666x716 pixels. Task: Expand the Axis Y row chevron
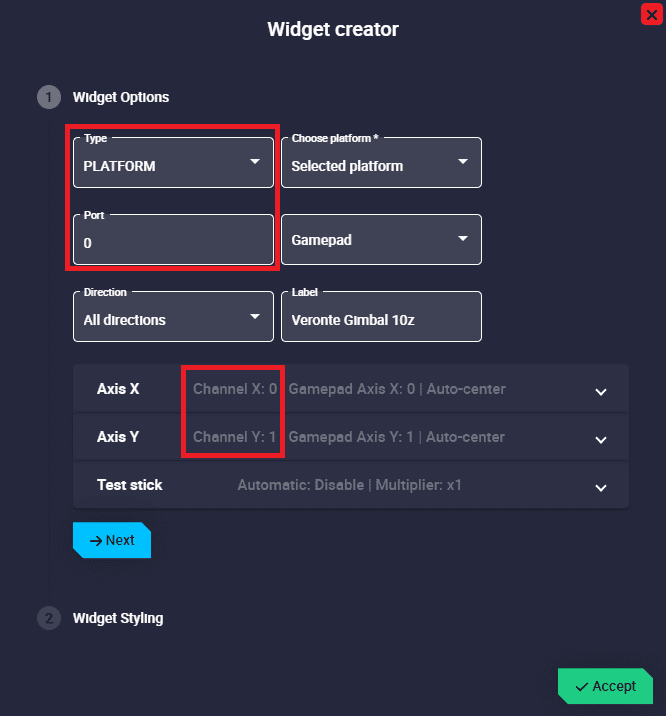click(x=601, y=439)
